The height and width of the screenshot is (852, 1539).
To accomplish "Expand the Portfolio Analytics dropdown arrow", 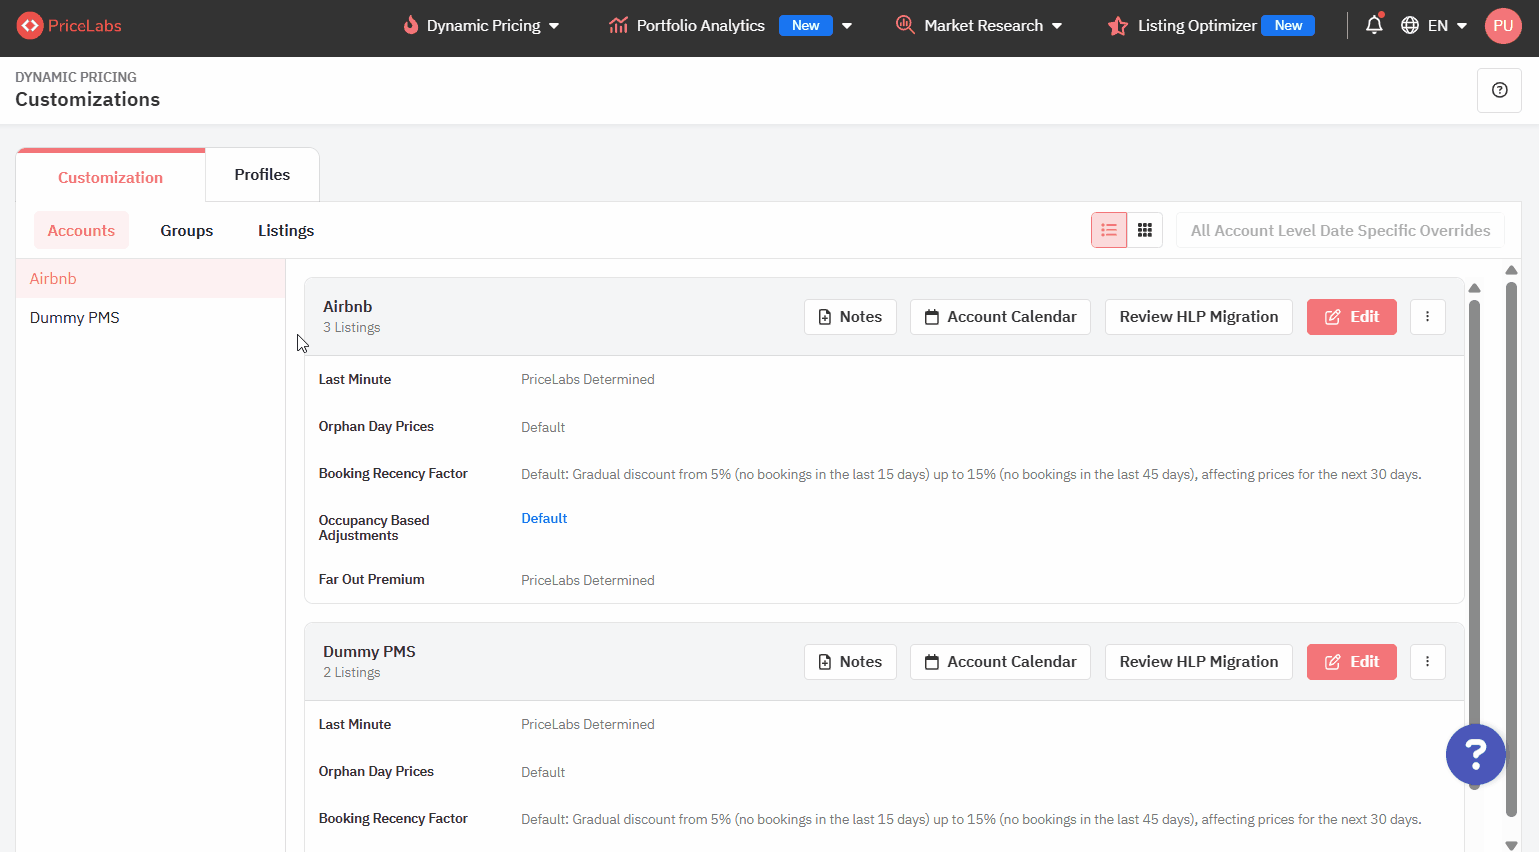I will 847,26.
